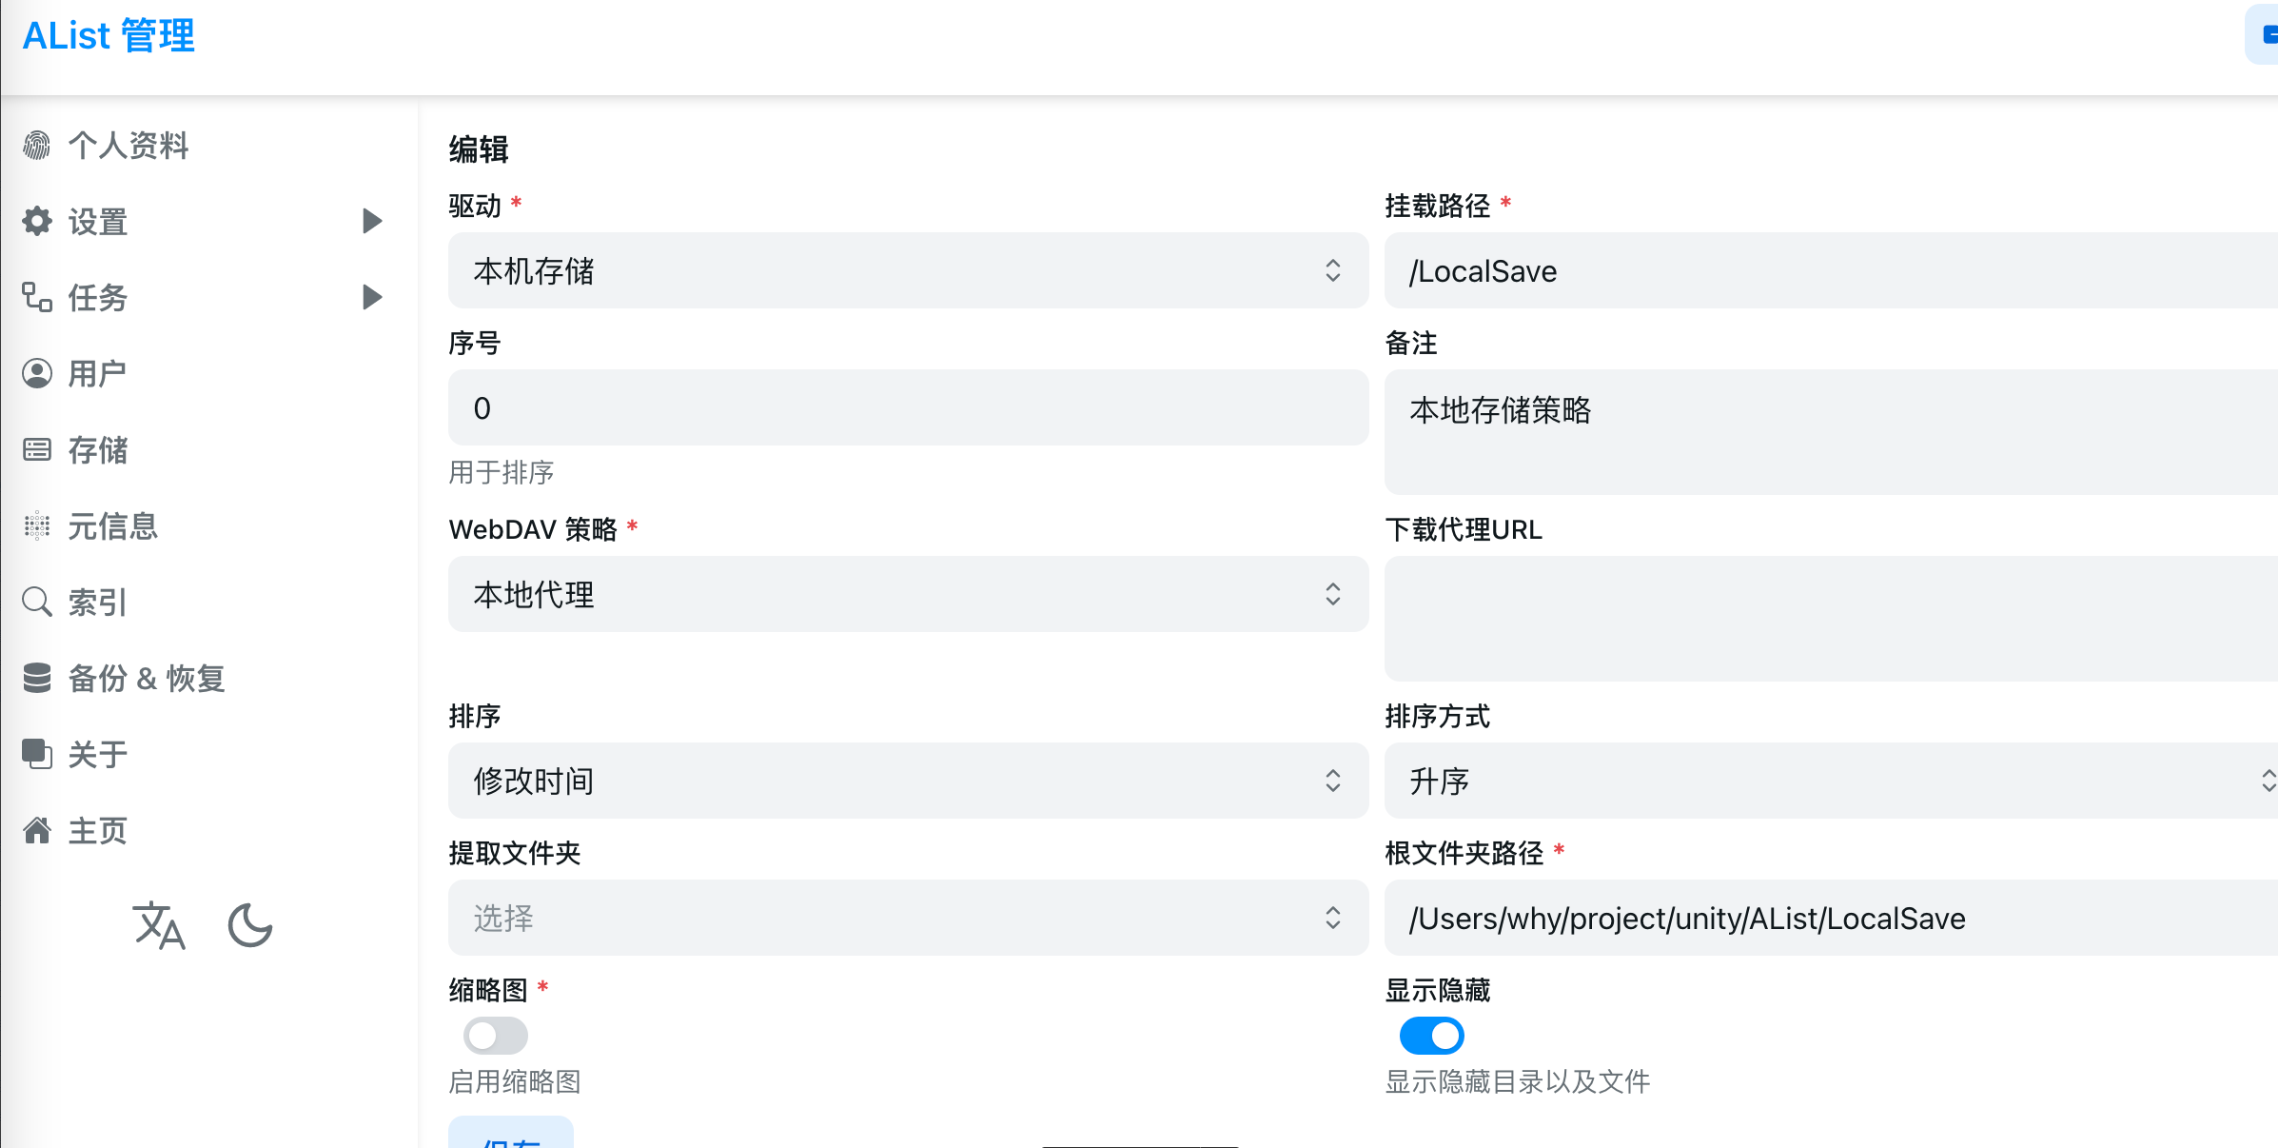
Task: Click the 索引 magnifier icon
Action: tap(37, 602)
